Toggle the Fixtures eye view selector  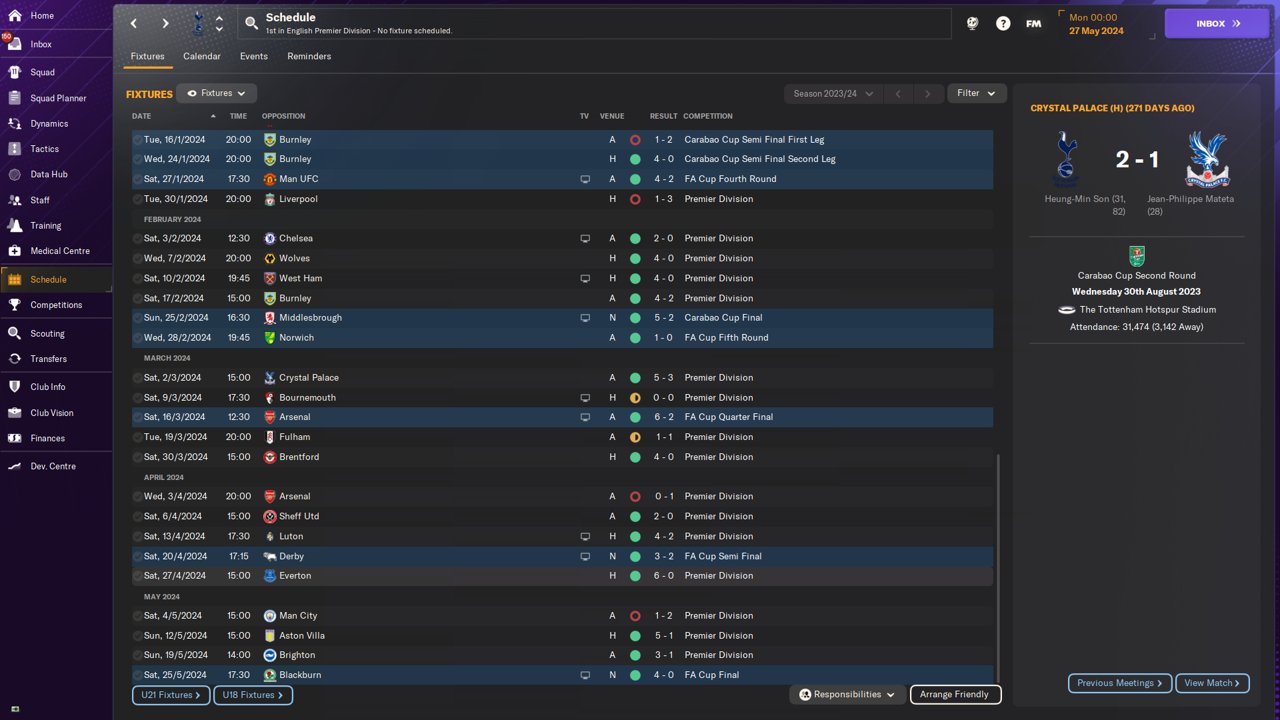(x=216, y=93)
